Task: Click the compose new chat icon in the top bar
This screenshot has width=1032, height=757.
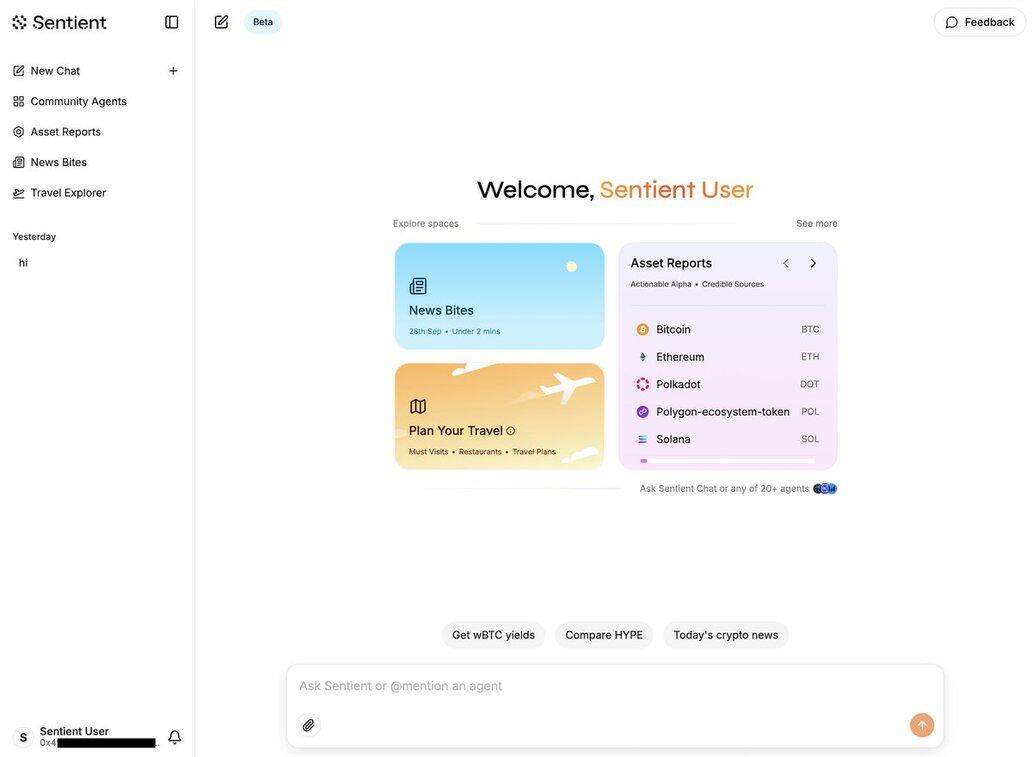Action: point(222,22)
